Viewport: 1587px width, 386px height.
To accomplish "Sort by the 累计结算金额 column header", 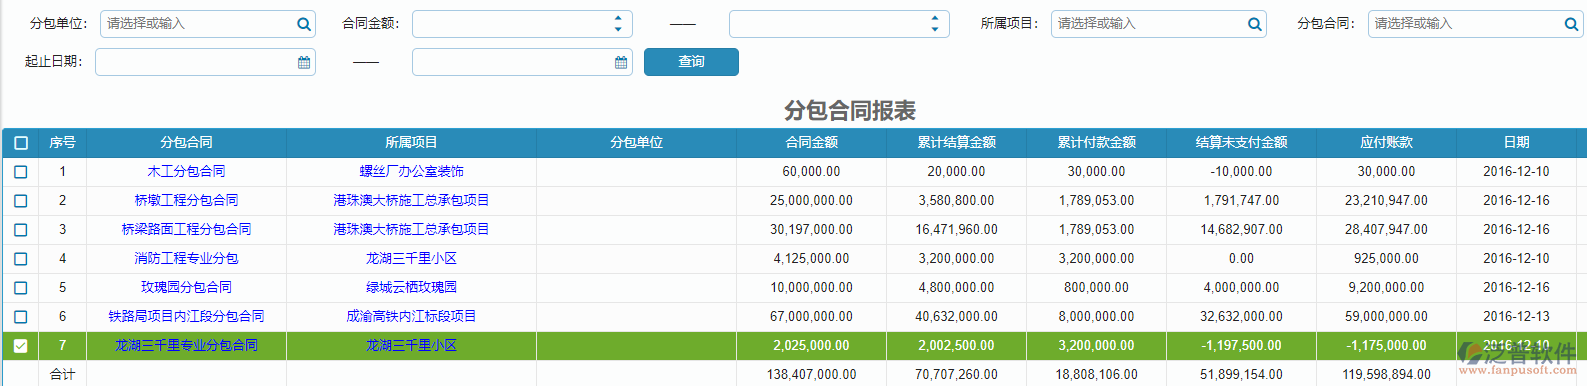I will 957,143.
